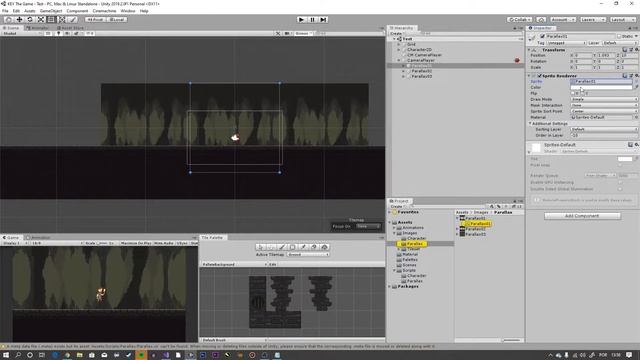
Task: Click the Play button
Action: (301, 19)
